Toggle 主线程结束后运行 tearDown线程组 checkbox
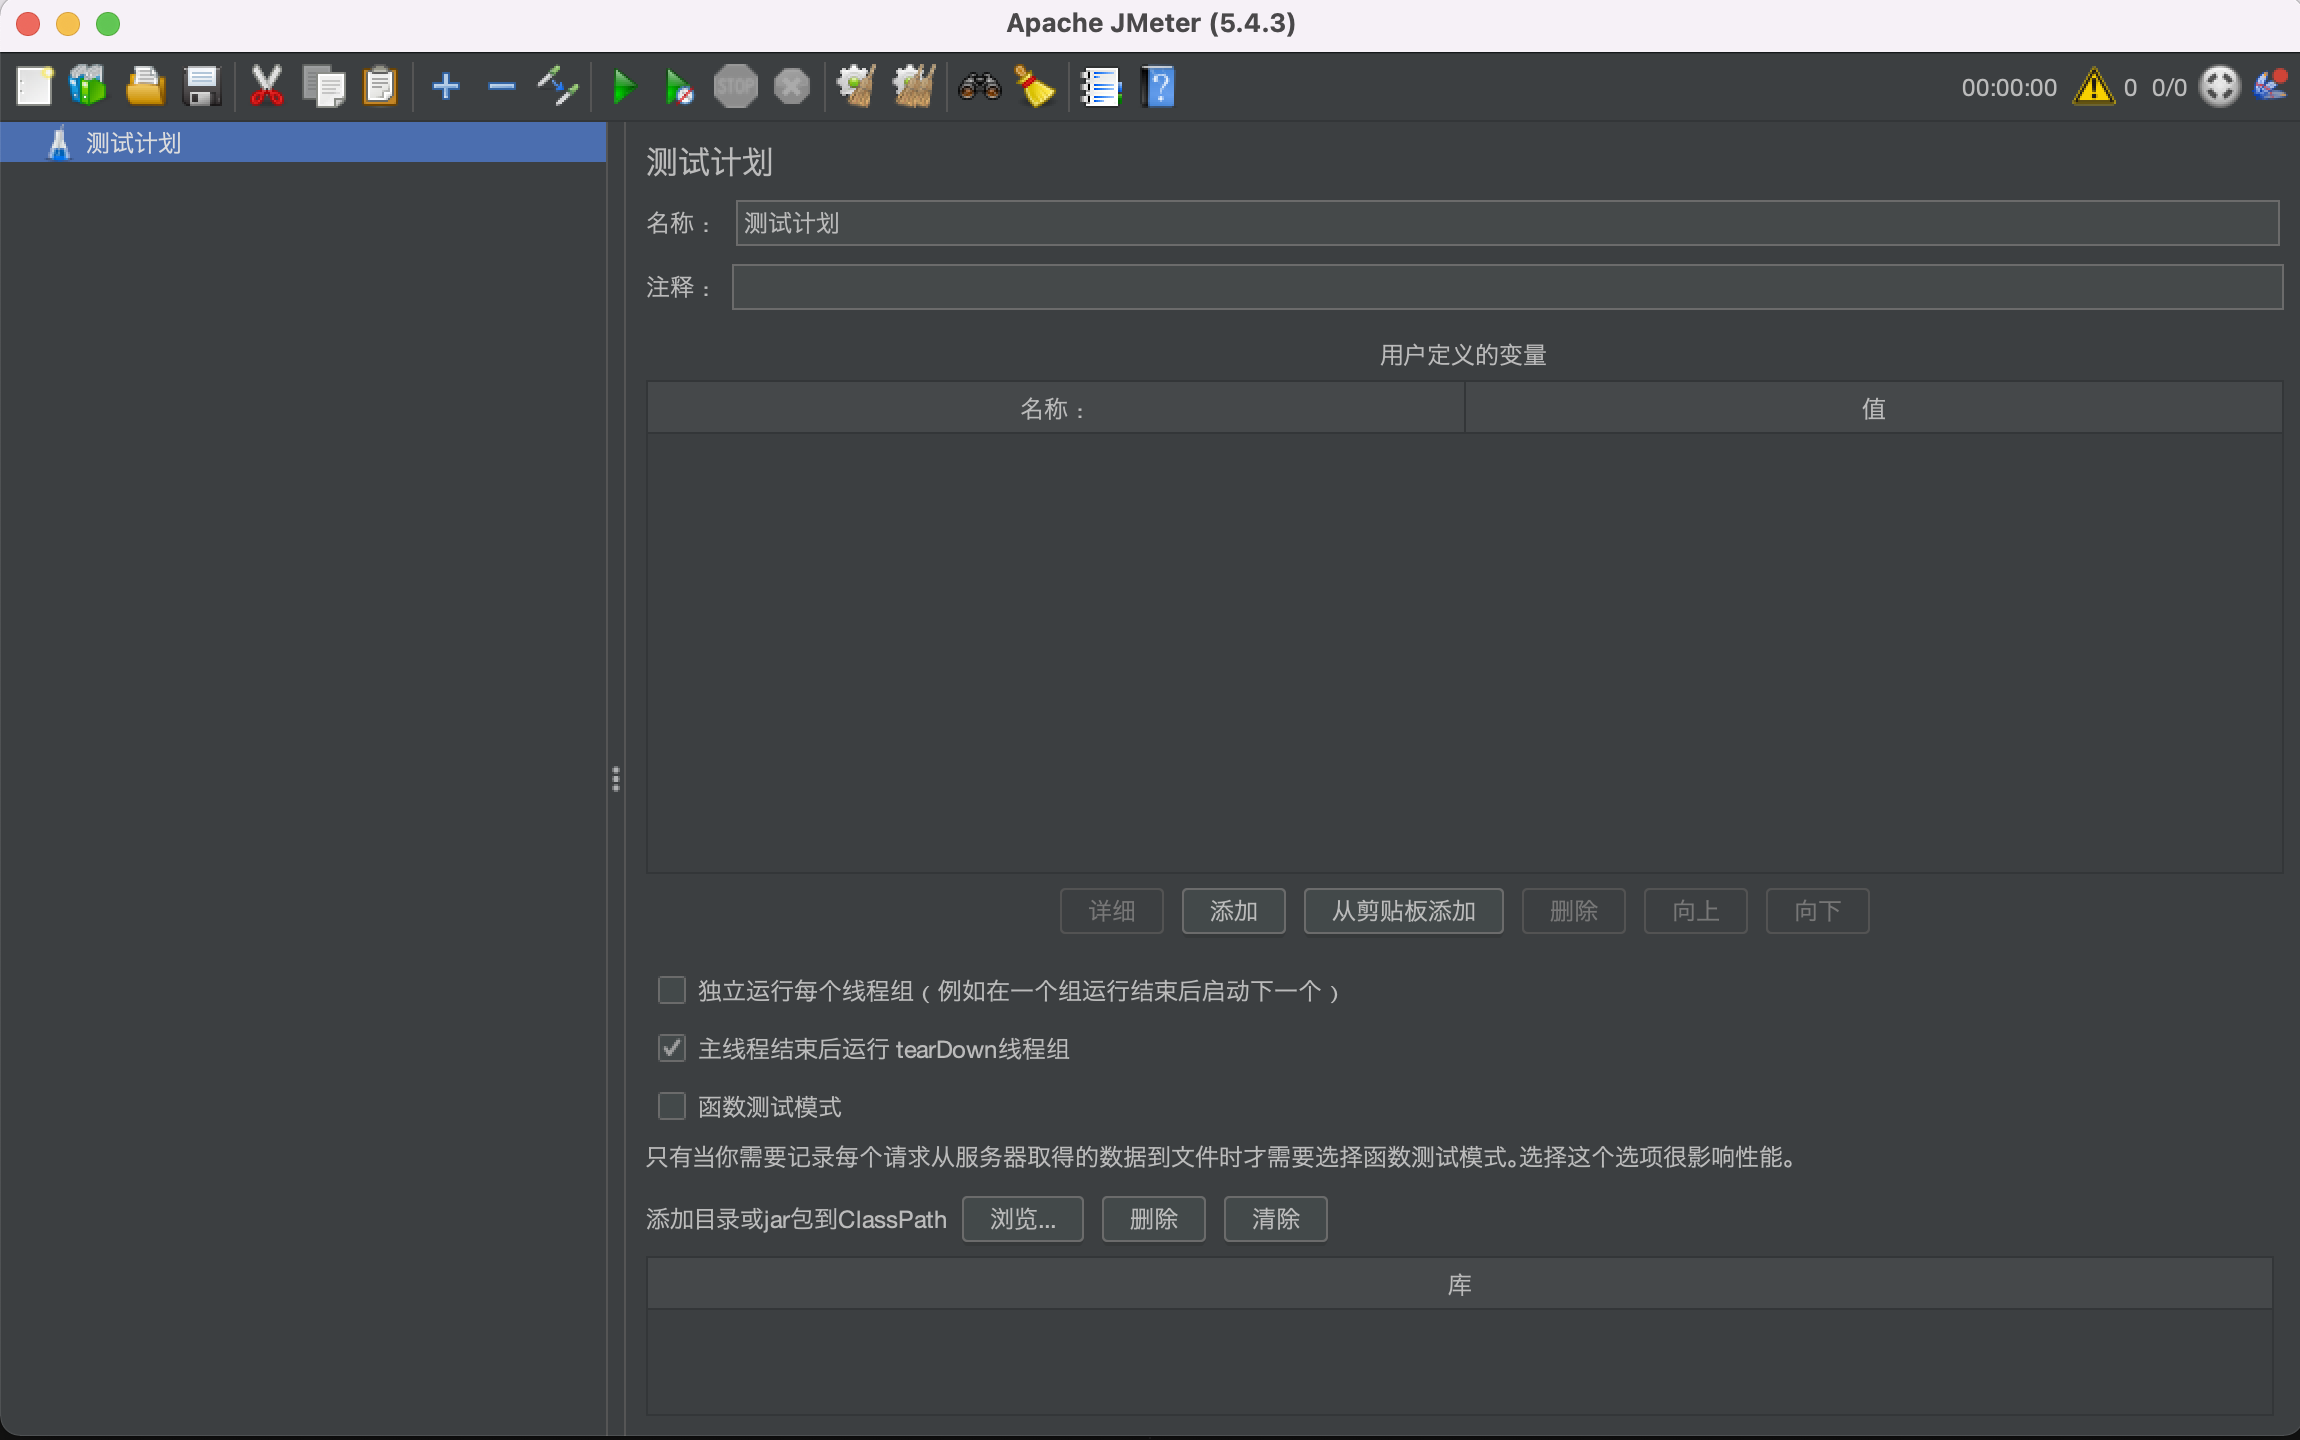The width and height of the screenshot is (2300, 1440). tap(672, 1048)
